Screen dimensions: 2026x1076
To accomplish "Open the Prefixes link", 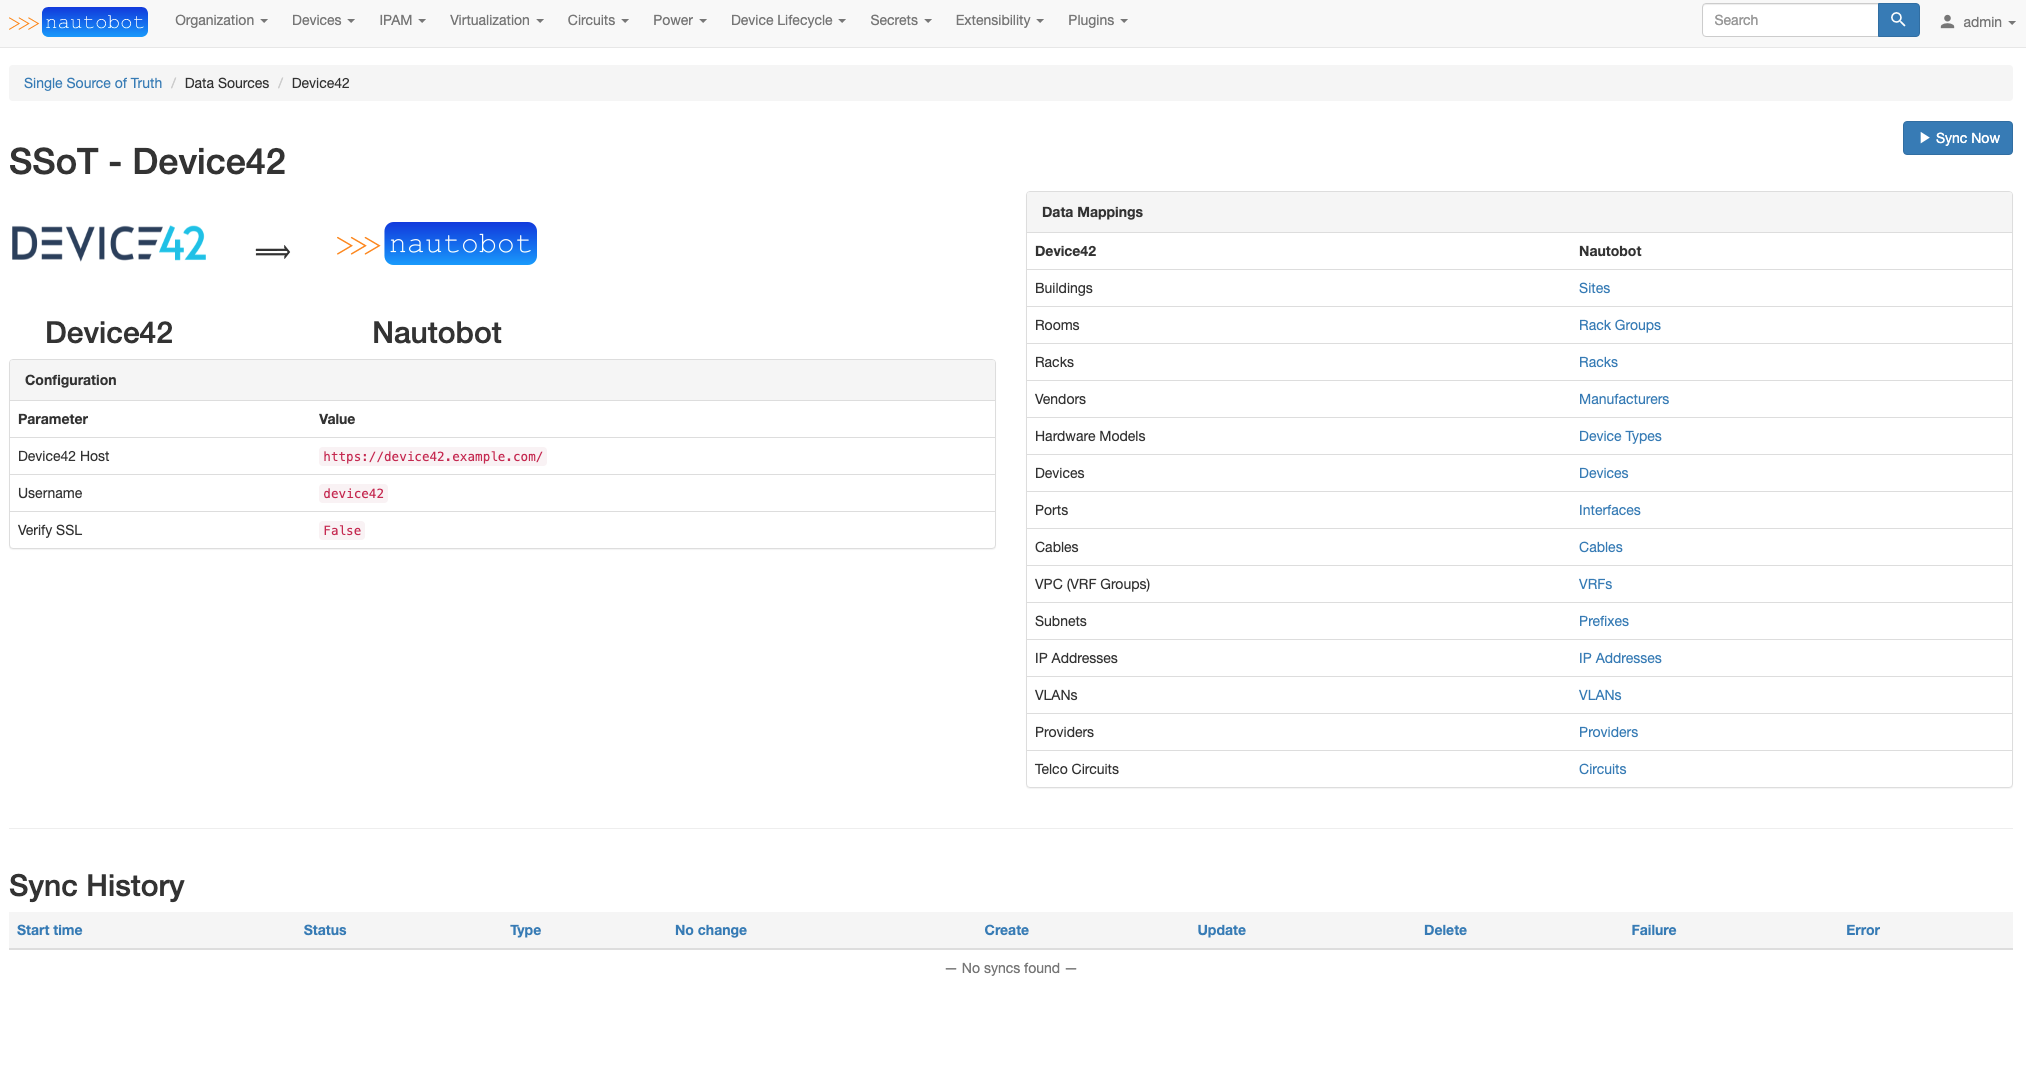I will point(1603,621).
